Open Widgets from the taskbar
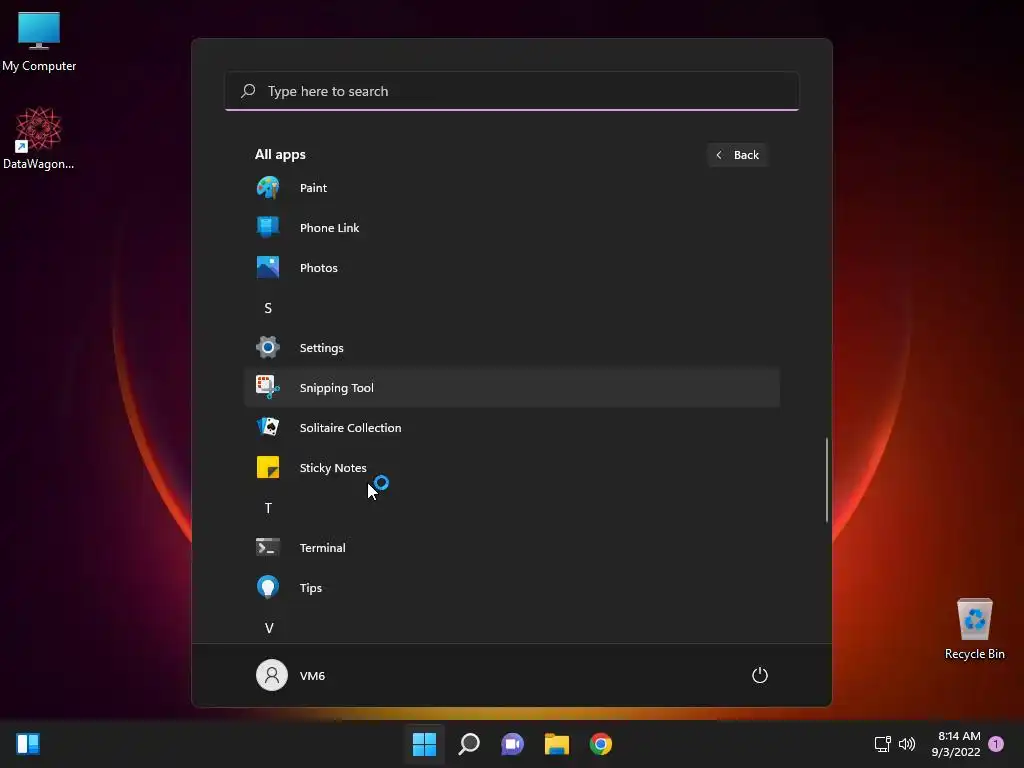 [x=28, y=744]
